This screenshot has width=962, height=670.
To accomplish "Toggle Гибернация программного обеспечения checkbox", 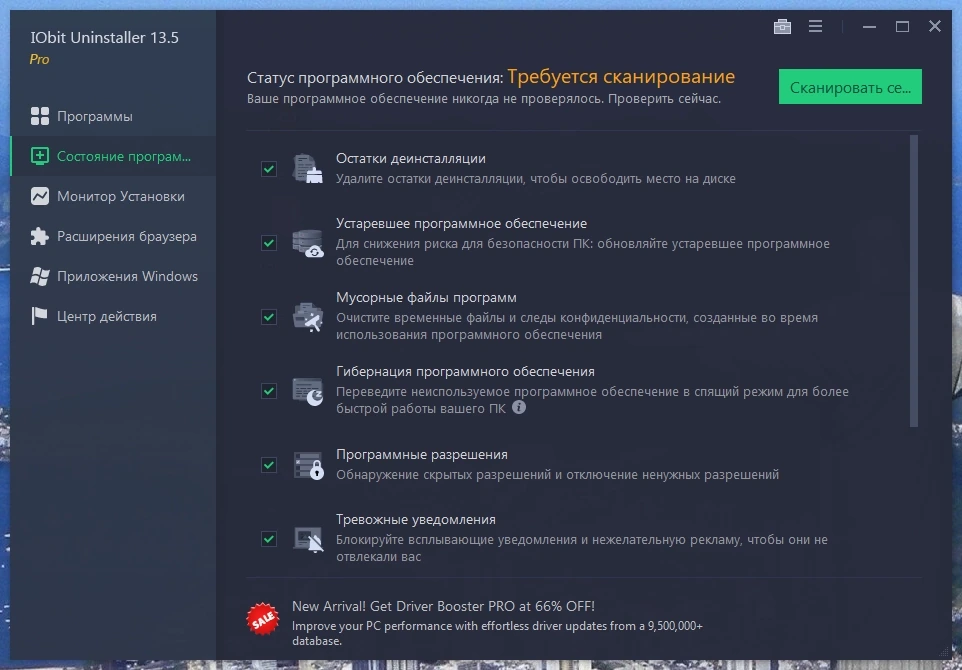I will (269, 391).
